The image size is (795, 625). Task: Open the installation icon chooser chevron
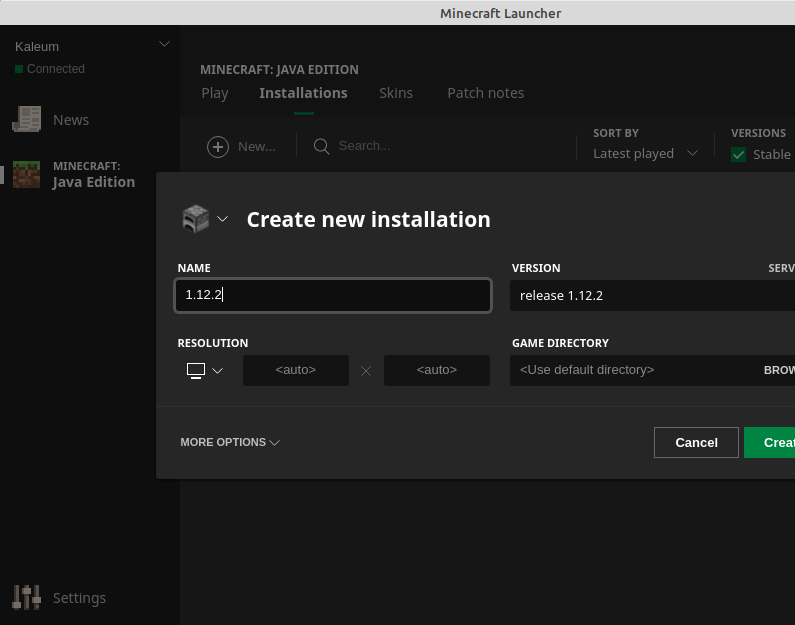[x=222, y=219]
